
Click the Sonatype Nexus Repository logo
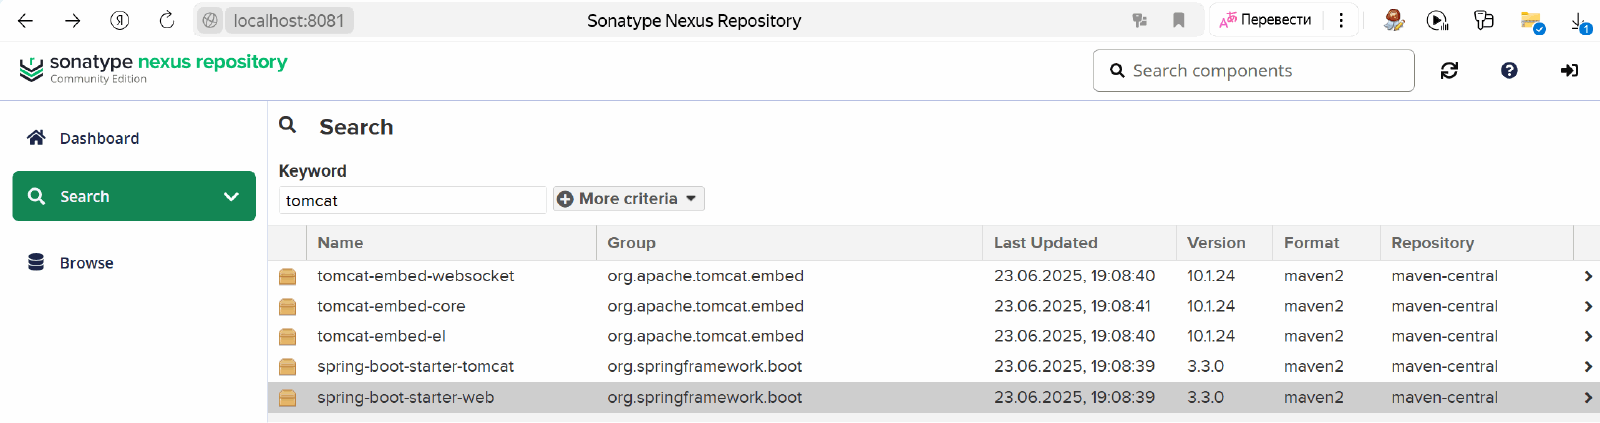[153, 68]
